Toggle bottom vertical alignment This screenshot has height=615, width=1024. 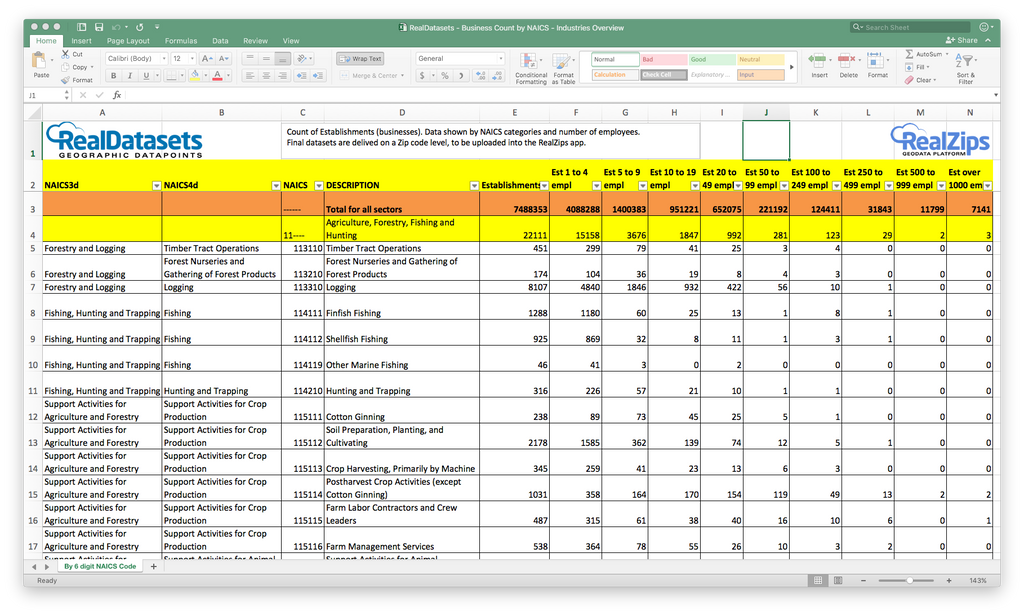point(282,59)
